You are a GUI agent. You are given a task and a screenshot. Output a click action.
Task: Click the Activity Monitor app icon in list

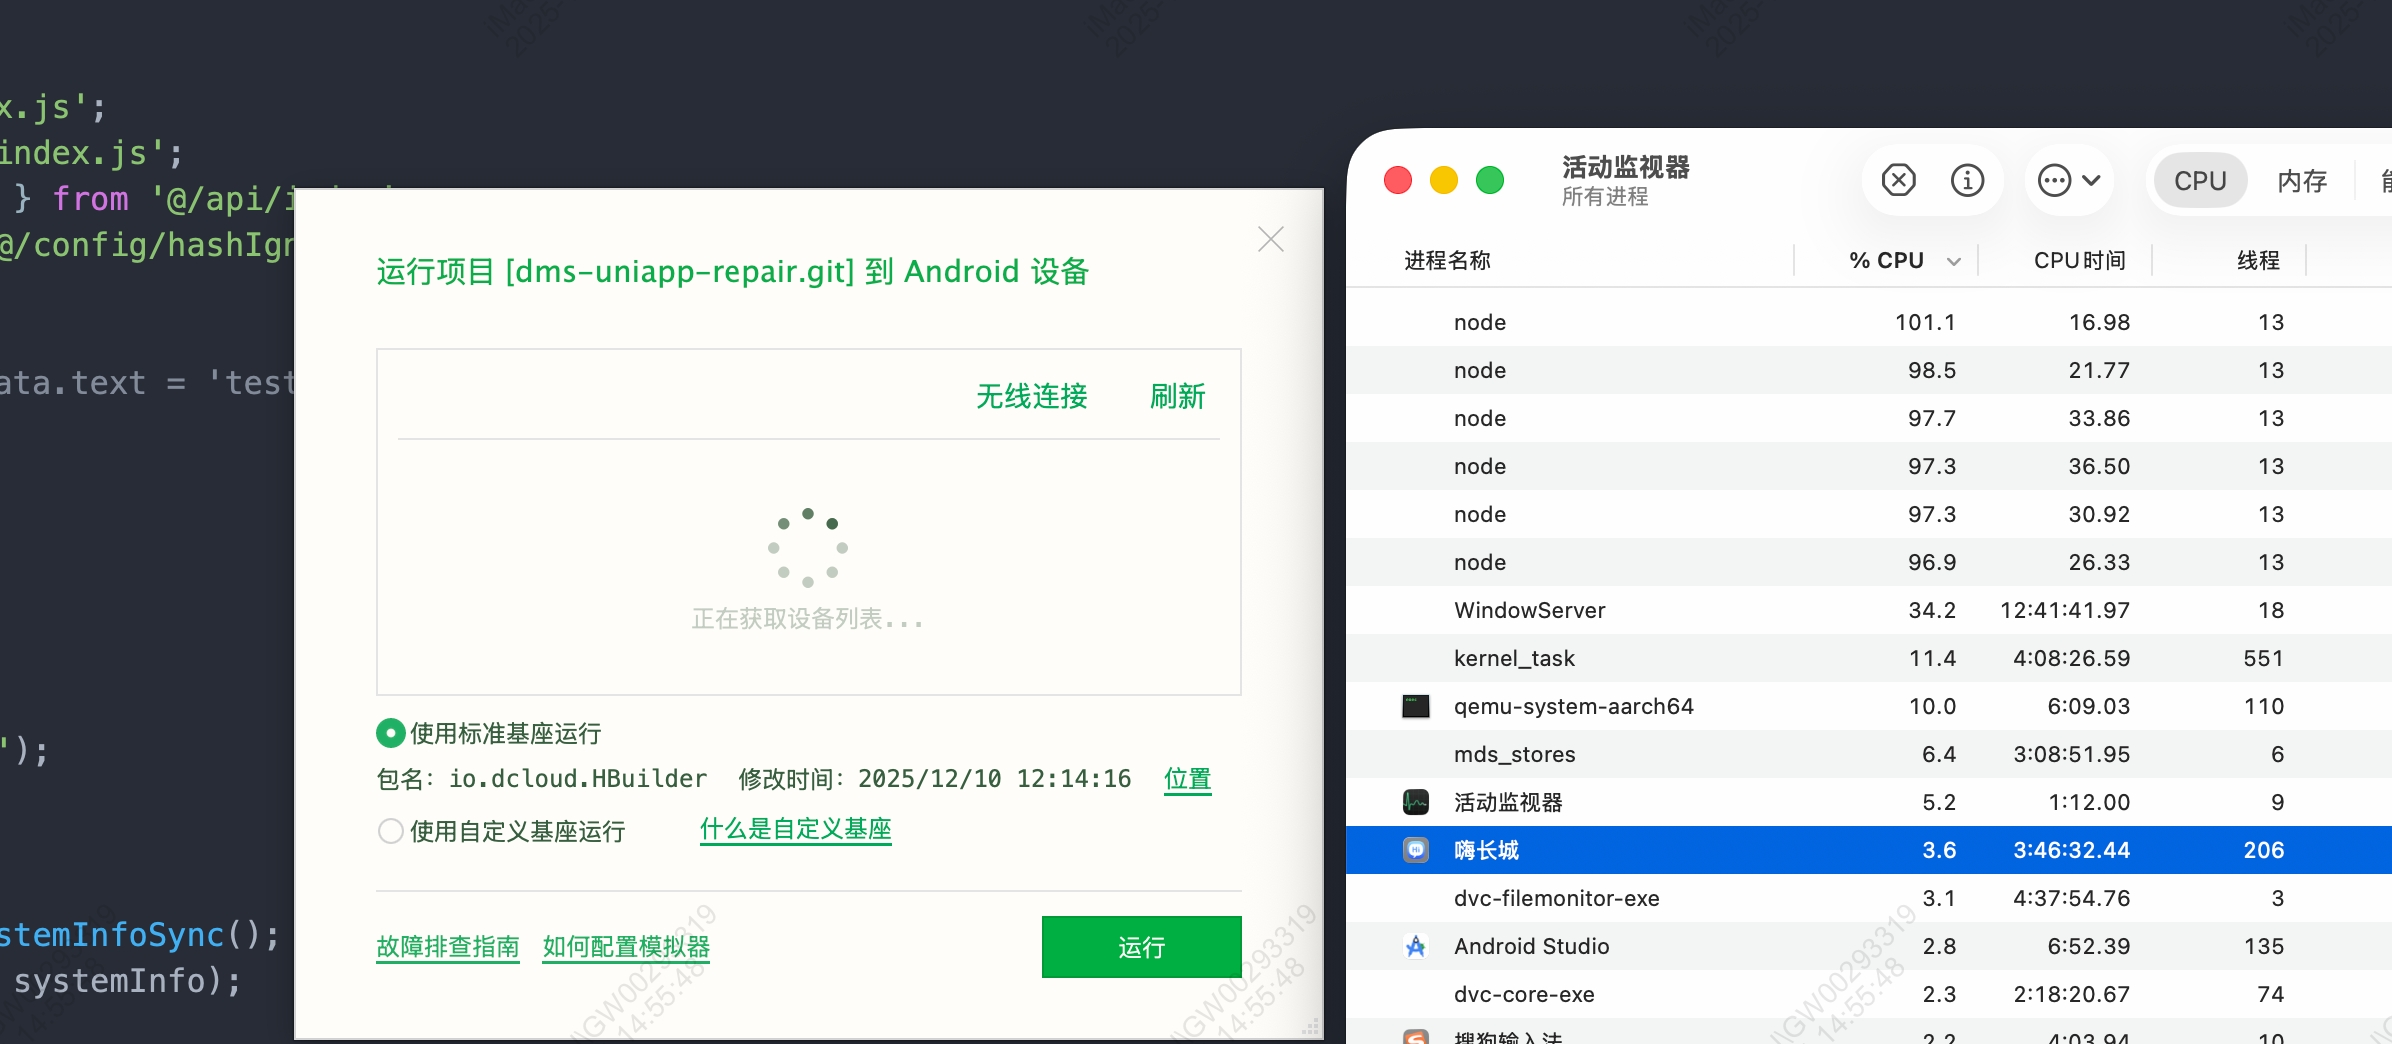(1415, 802)
